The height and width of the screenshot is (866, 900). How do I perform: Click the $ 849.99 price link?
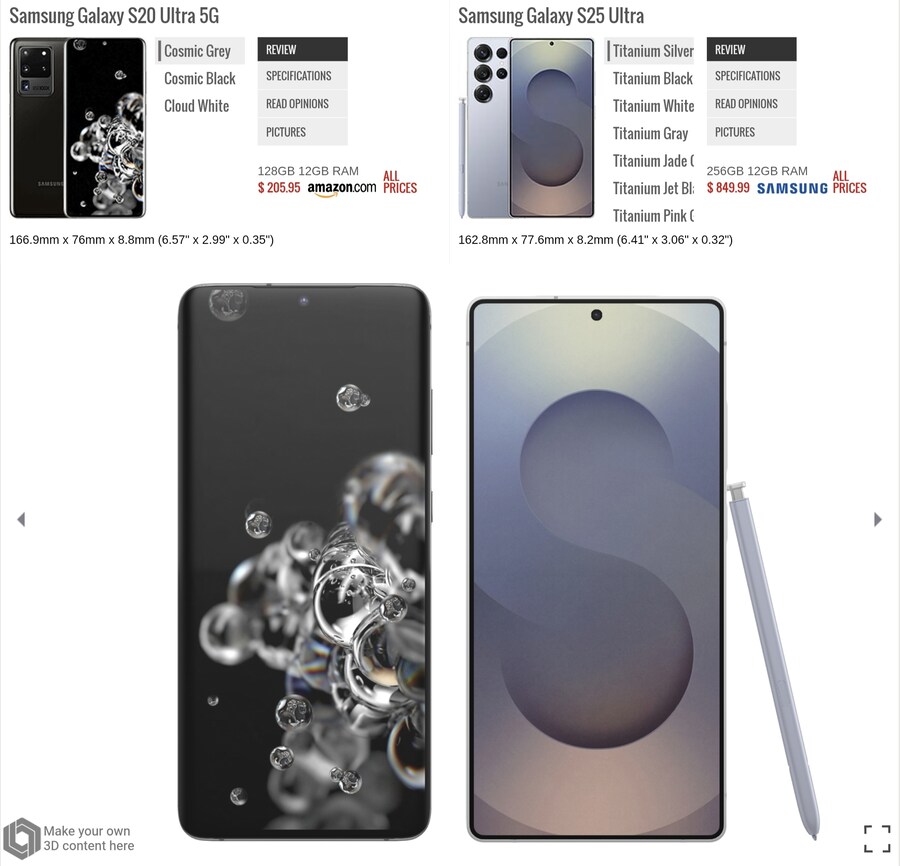point(728,188)
